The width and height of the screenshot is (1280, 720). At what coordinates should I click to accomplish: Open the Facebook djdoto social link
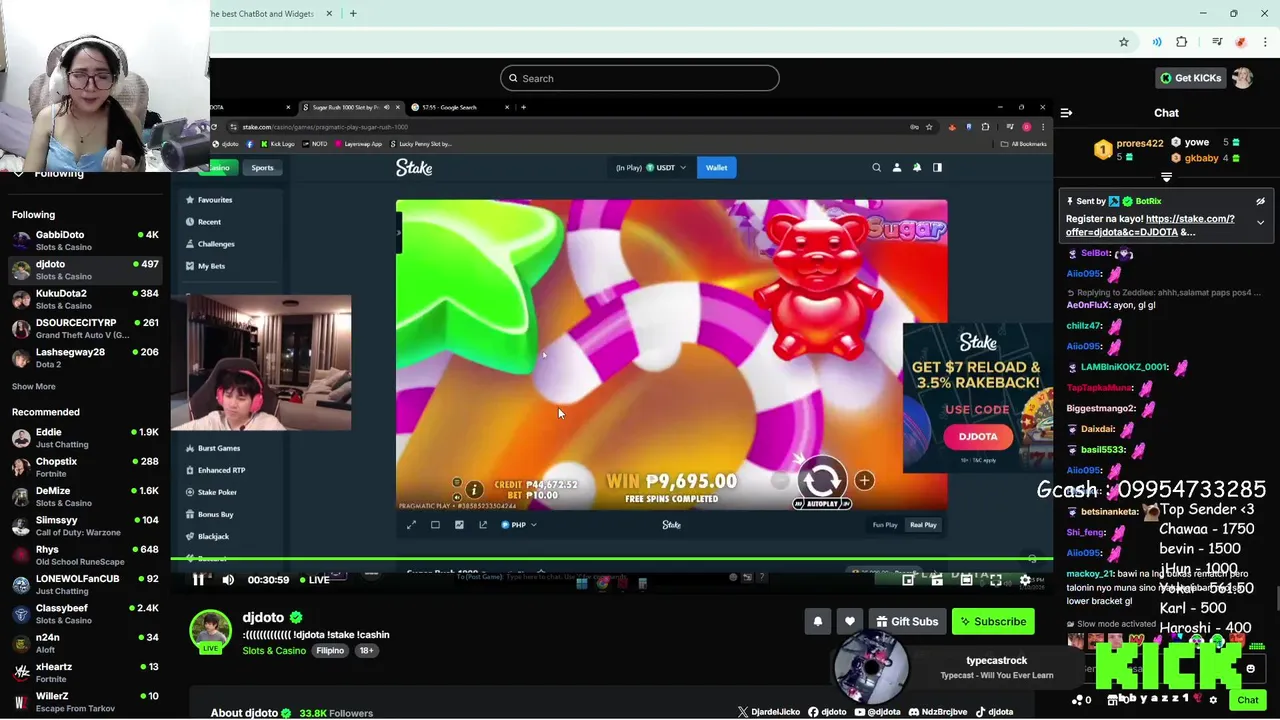click(826, 712)
